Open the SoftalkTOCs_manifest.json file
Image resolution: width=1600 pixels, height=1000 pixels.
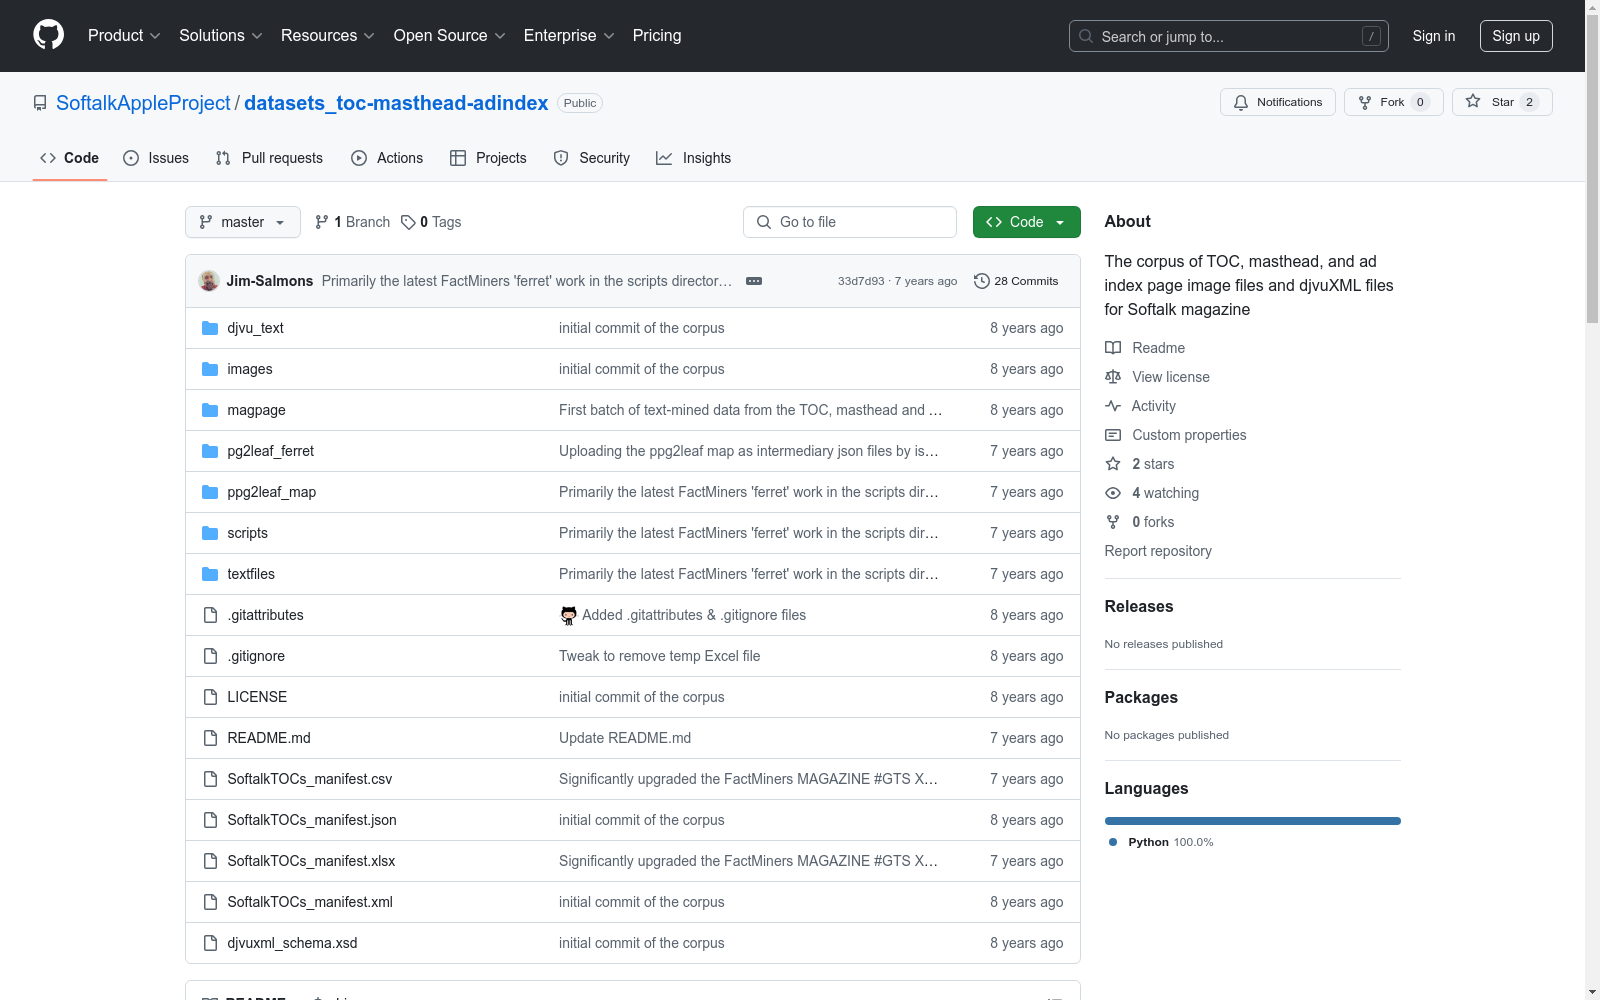[x=312, y=820]
